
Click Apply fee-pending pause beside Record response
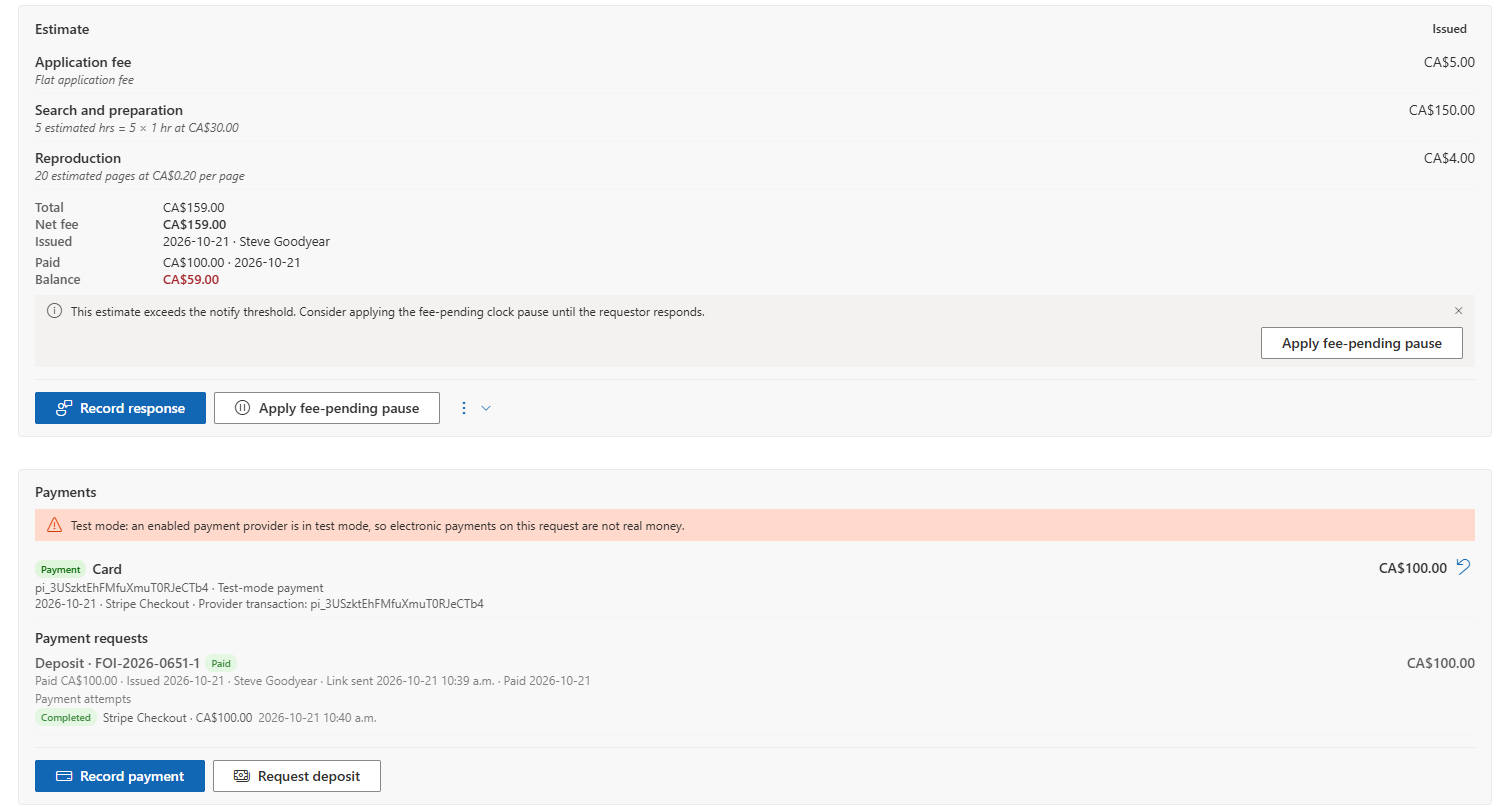[327, 408]
